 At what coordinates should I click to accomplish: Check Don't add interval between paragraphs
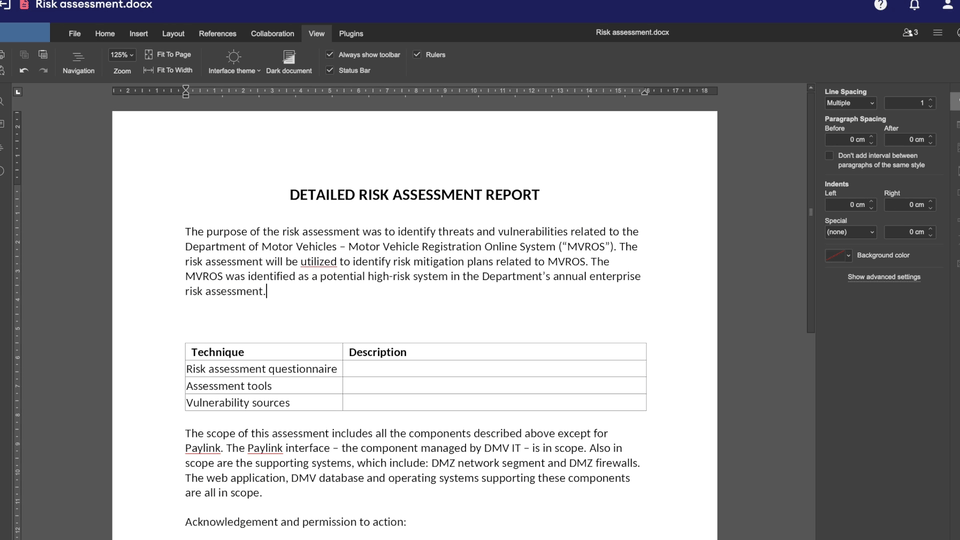830,156
